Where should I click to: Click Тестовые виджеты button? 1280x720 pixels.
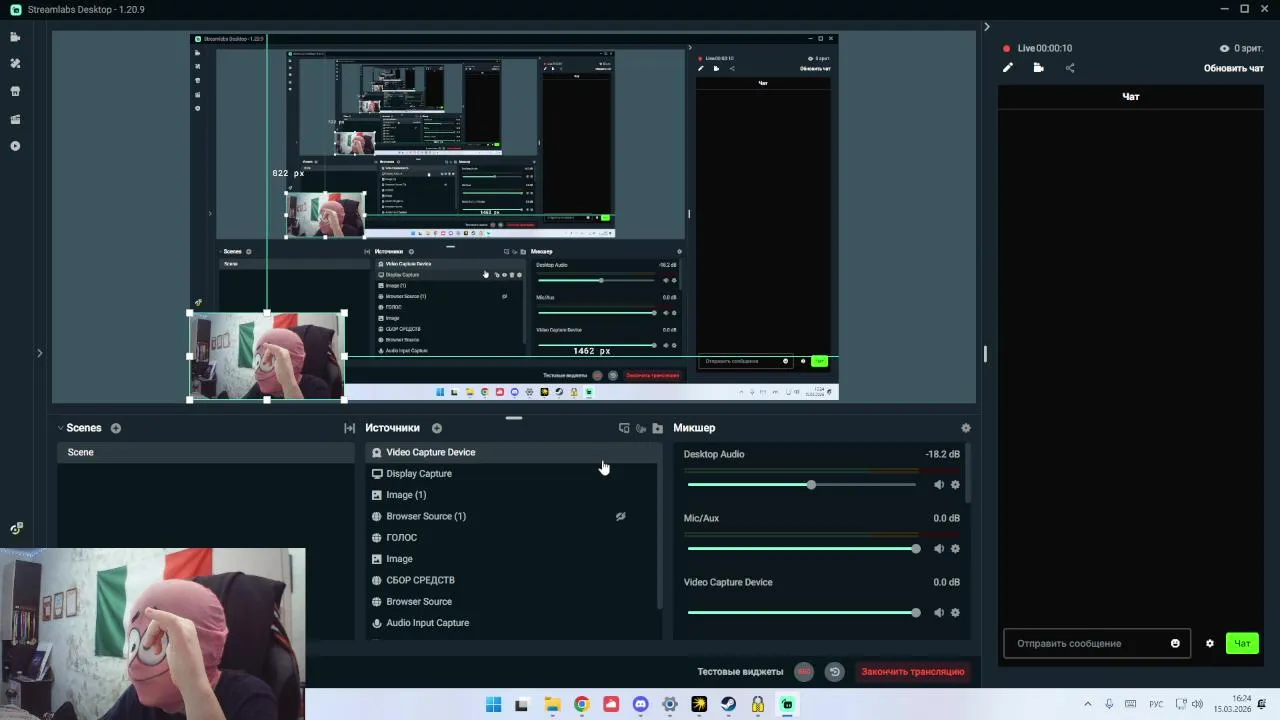pyautogui.click(x=740, y=672)
